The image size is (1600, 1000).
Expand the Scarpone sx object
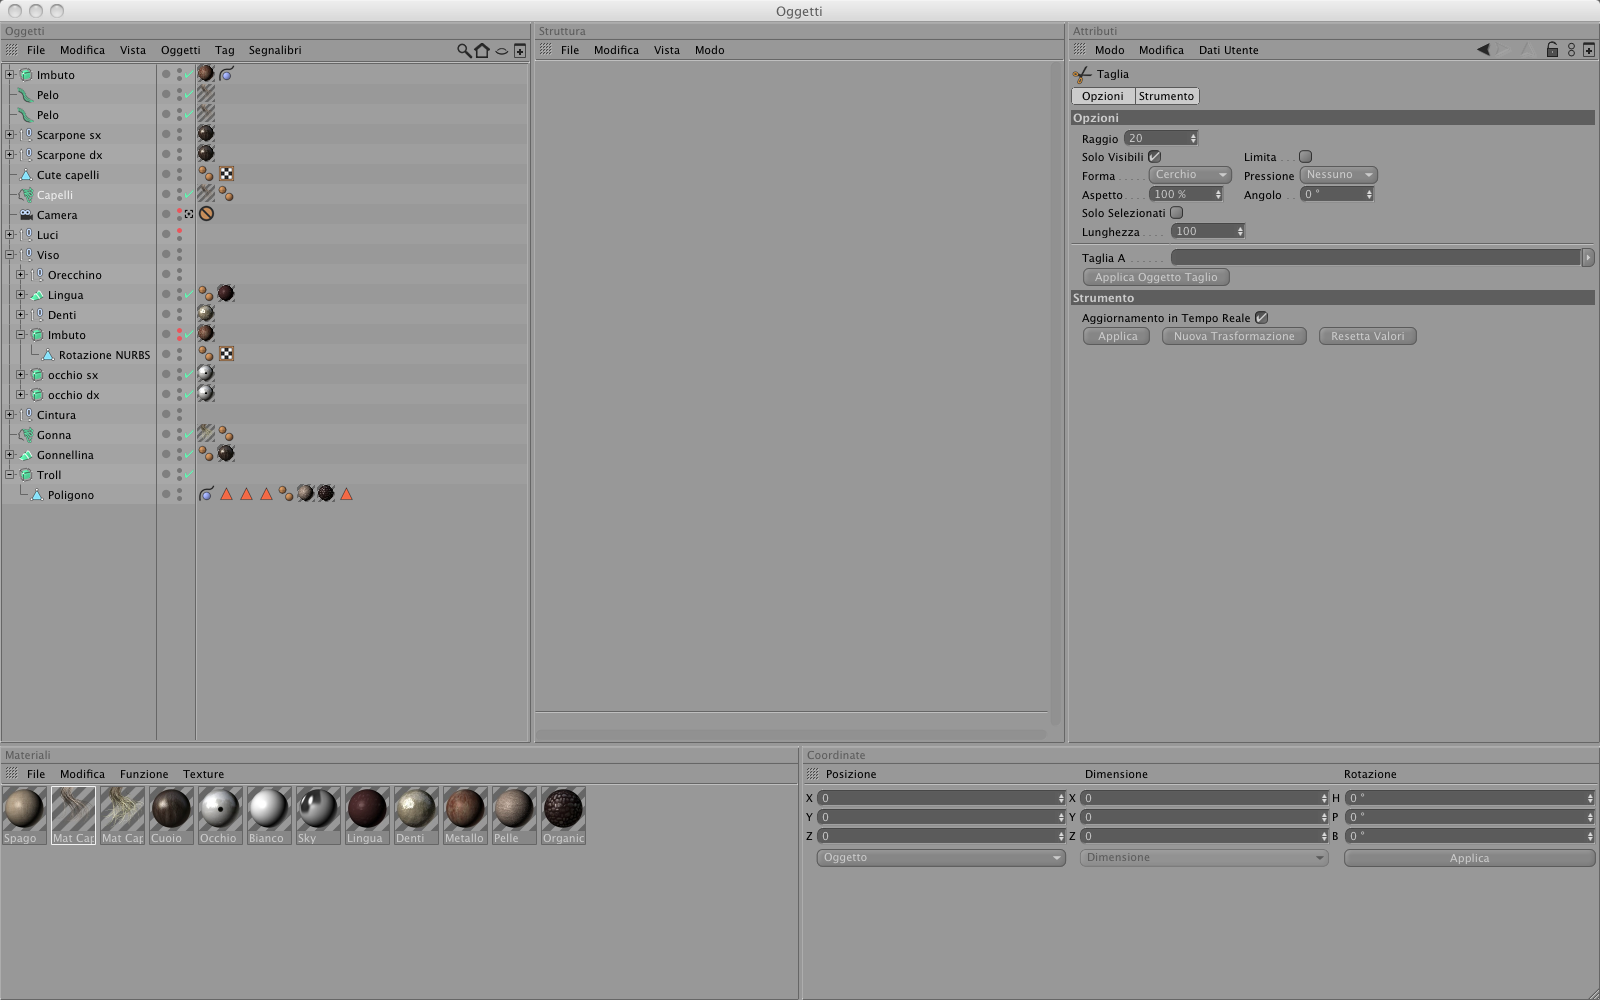9,135
